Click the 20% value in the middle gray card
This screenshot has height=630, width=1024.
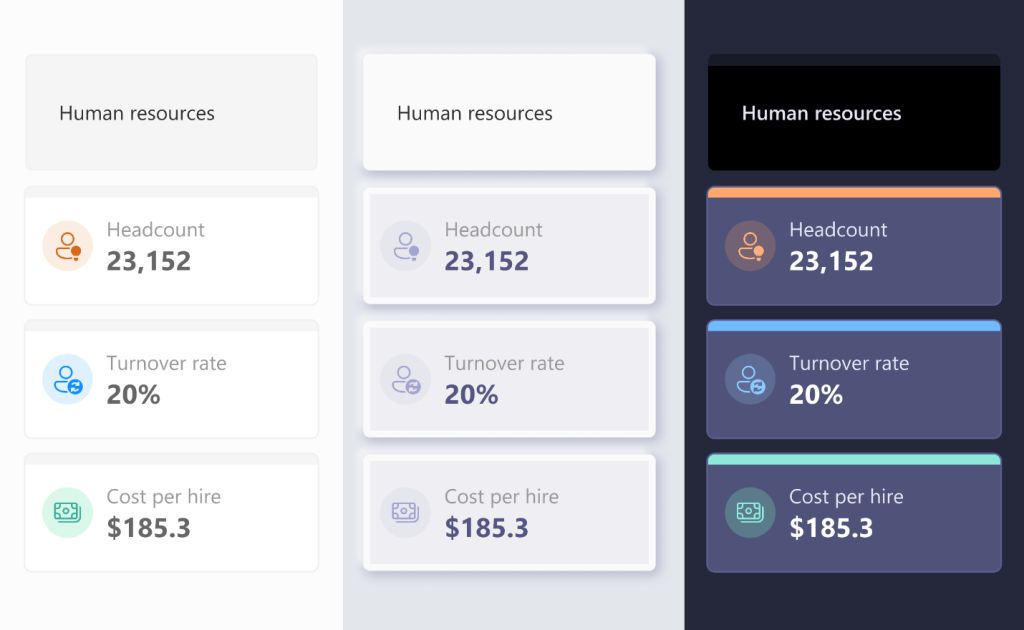point(471,394)
